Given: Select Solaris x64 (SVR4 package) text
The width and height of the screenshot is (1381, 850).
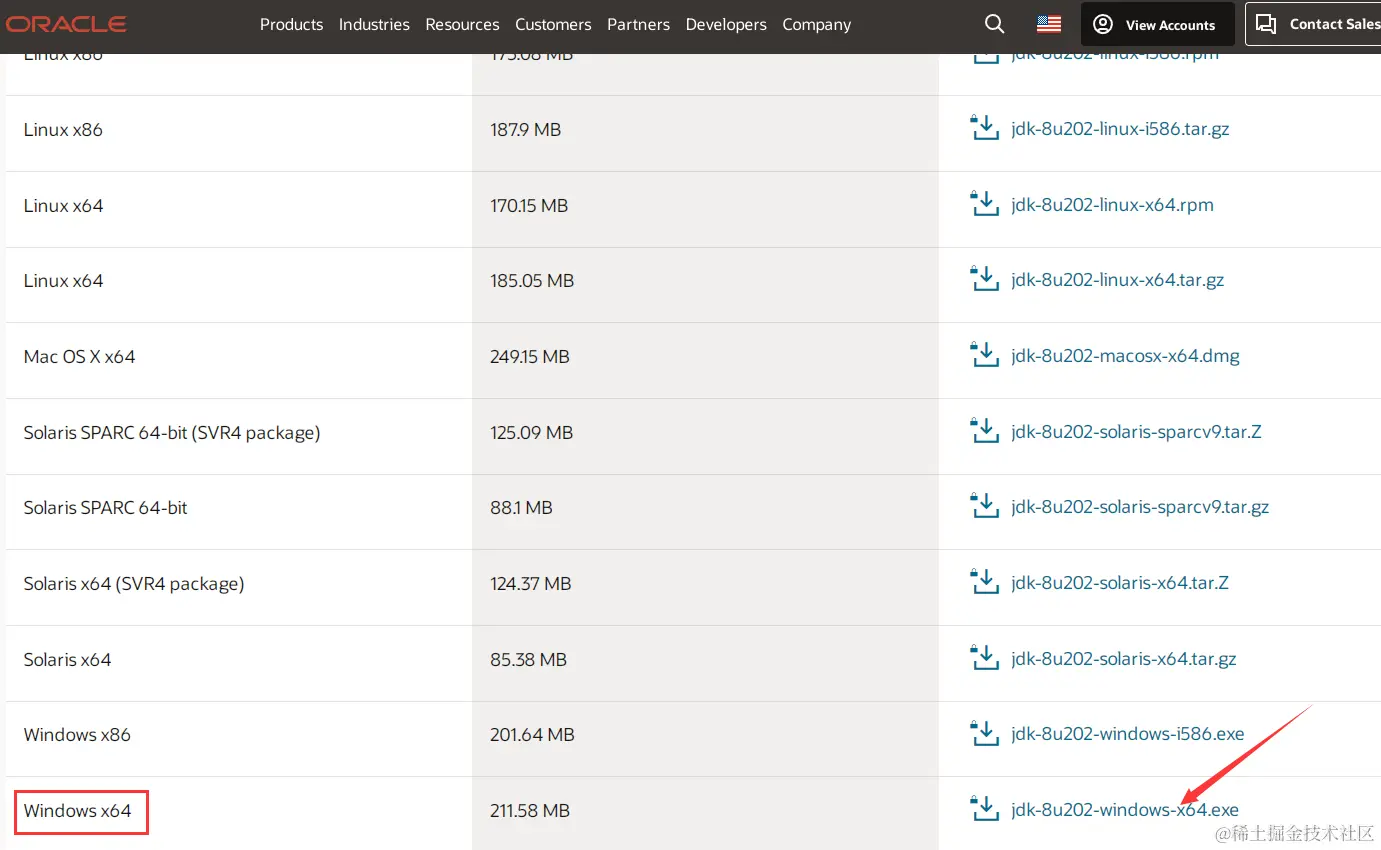Looking at the screenshot, I should (x=134, y=584).
